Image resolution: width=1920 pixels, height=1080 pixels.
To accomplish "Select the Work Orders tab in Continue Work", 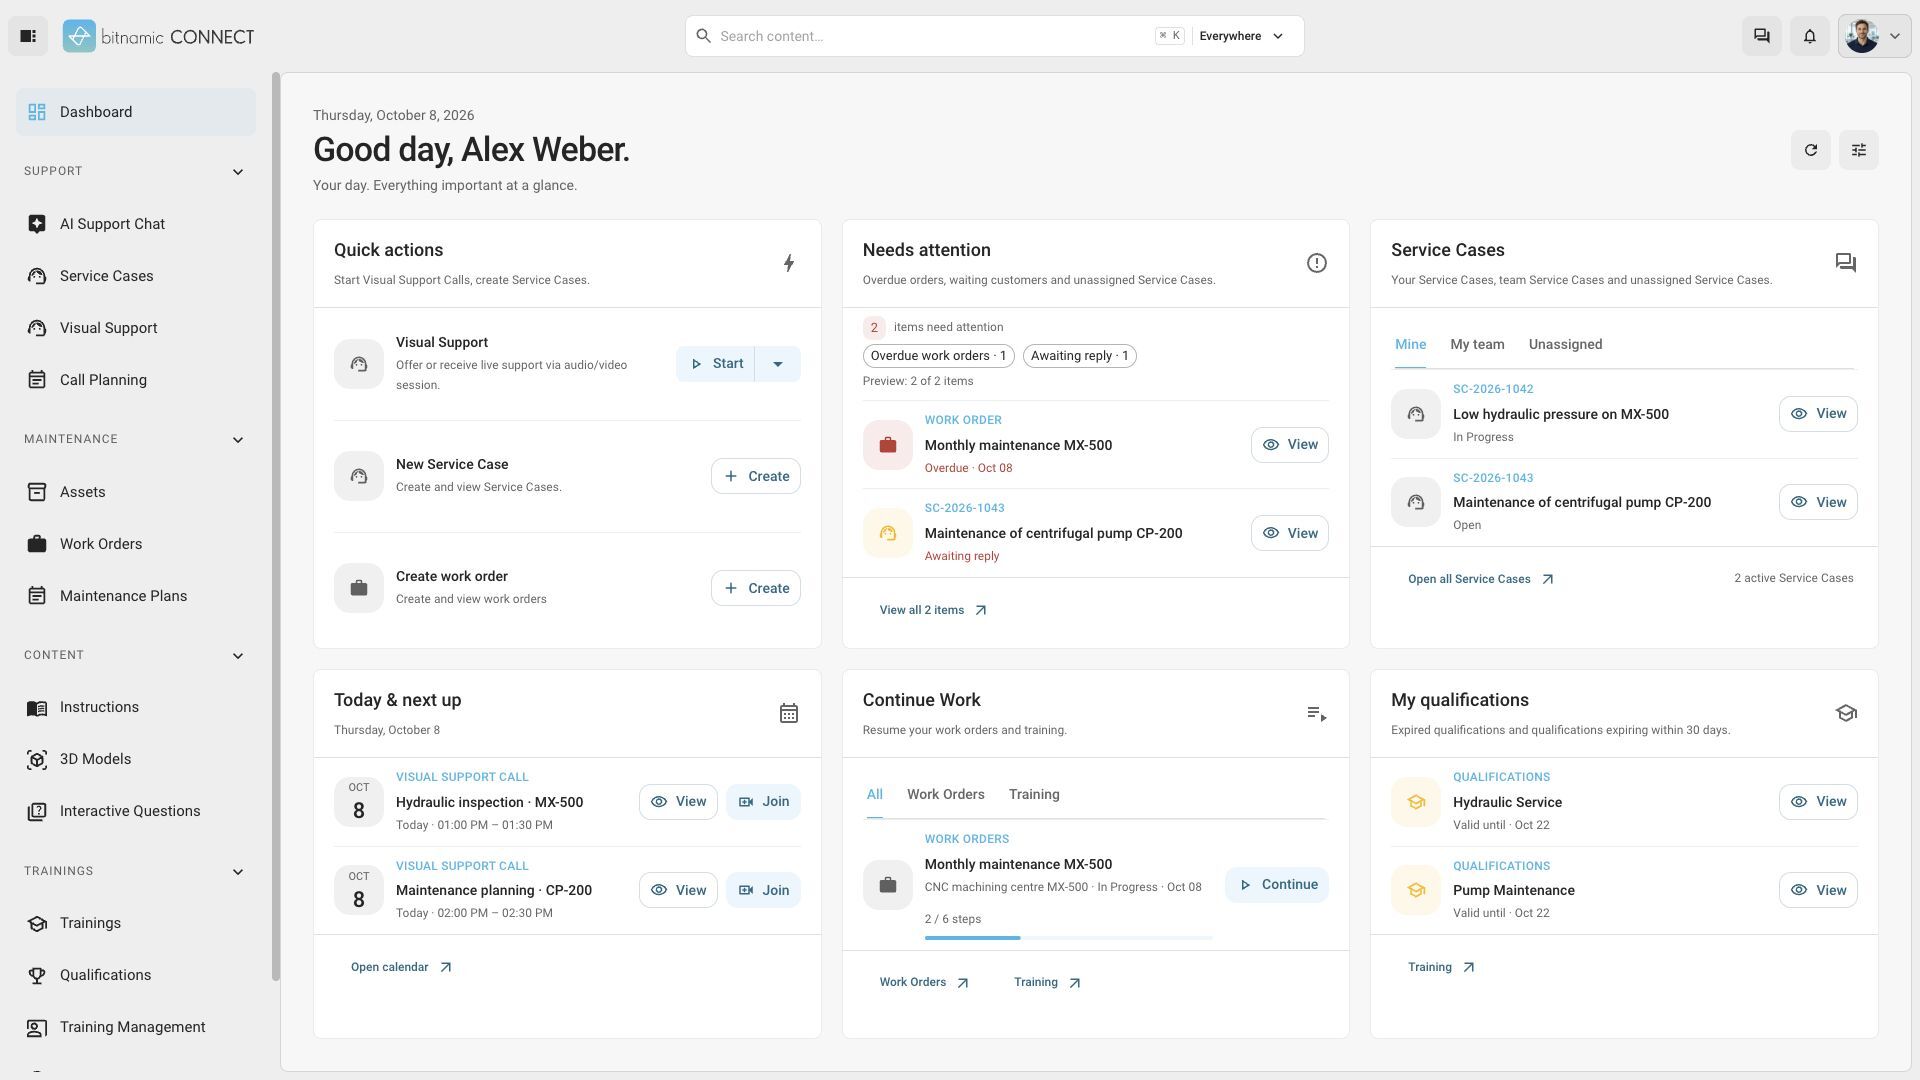I will pos(945,794).
